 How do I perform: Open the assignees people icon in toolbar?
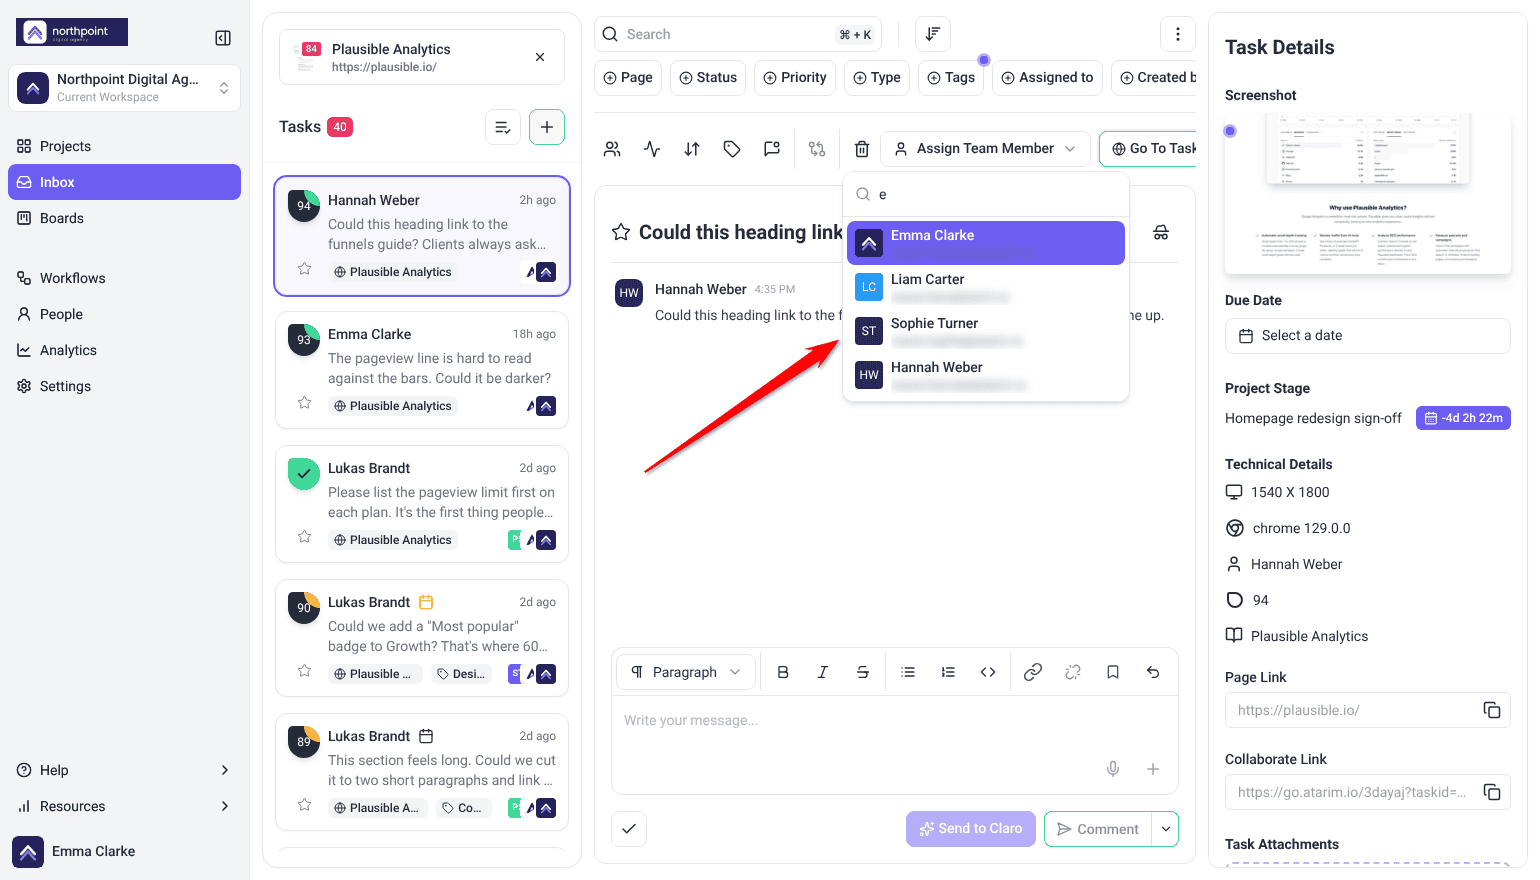(x=612, y=149)
